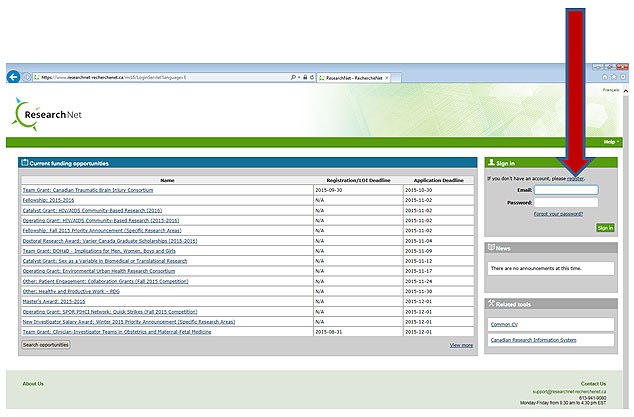The image size is (634, 417).
Task: Click the browser back arrow button
Action: [x=13, y=76]
